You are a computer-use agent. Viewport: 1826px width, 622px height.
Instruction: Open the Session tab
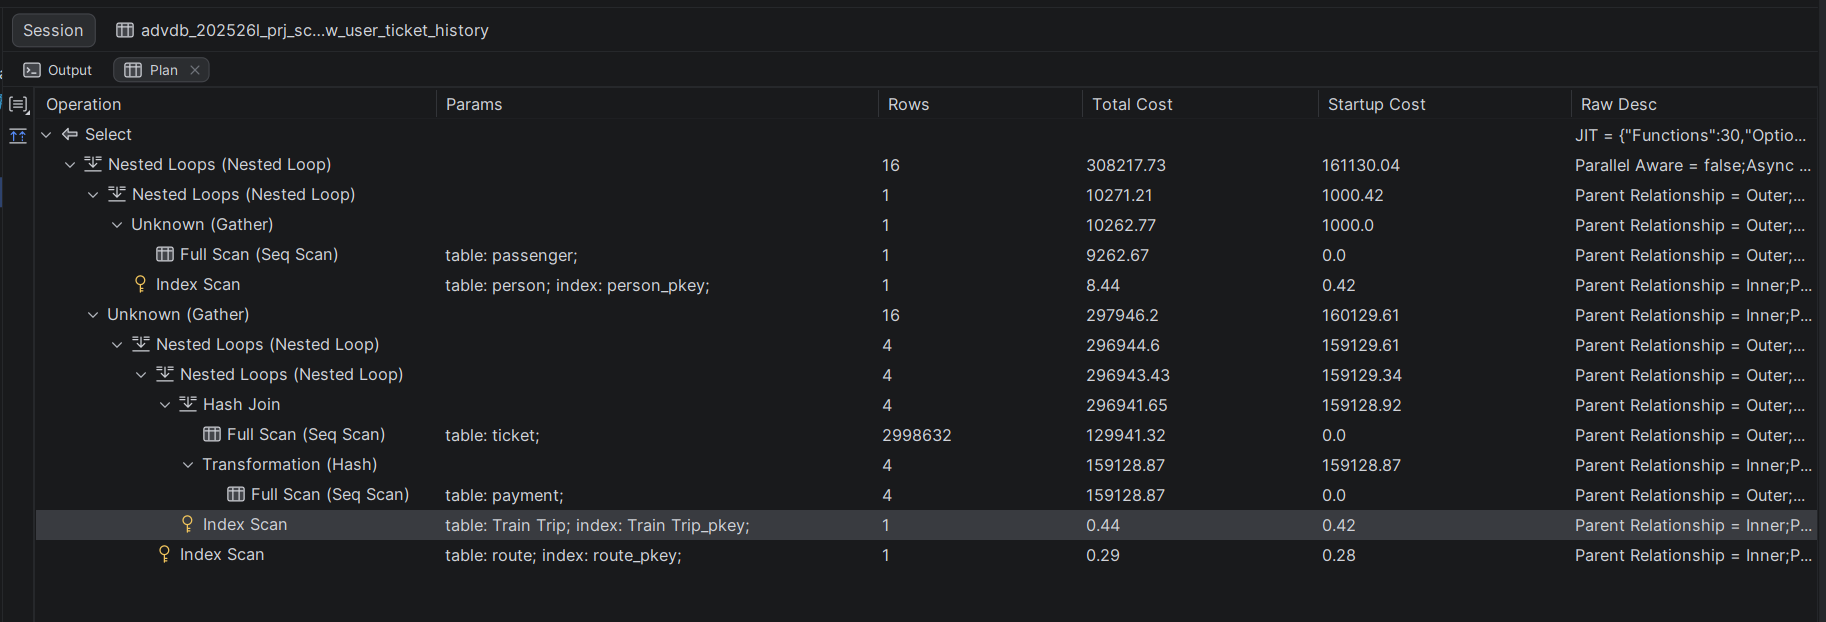[x=54, y=30]
